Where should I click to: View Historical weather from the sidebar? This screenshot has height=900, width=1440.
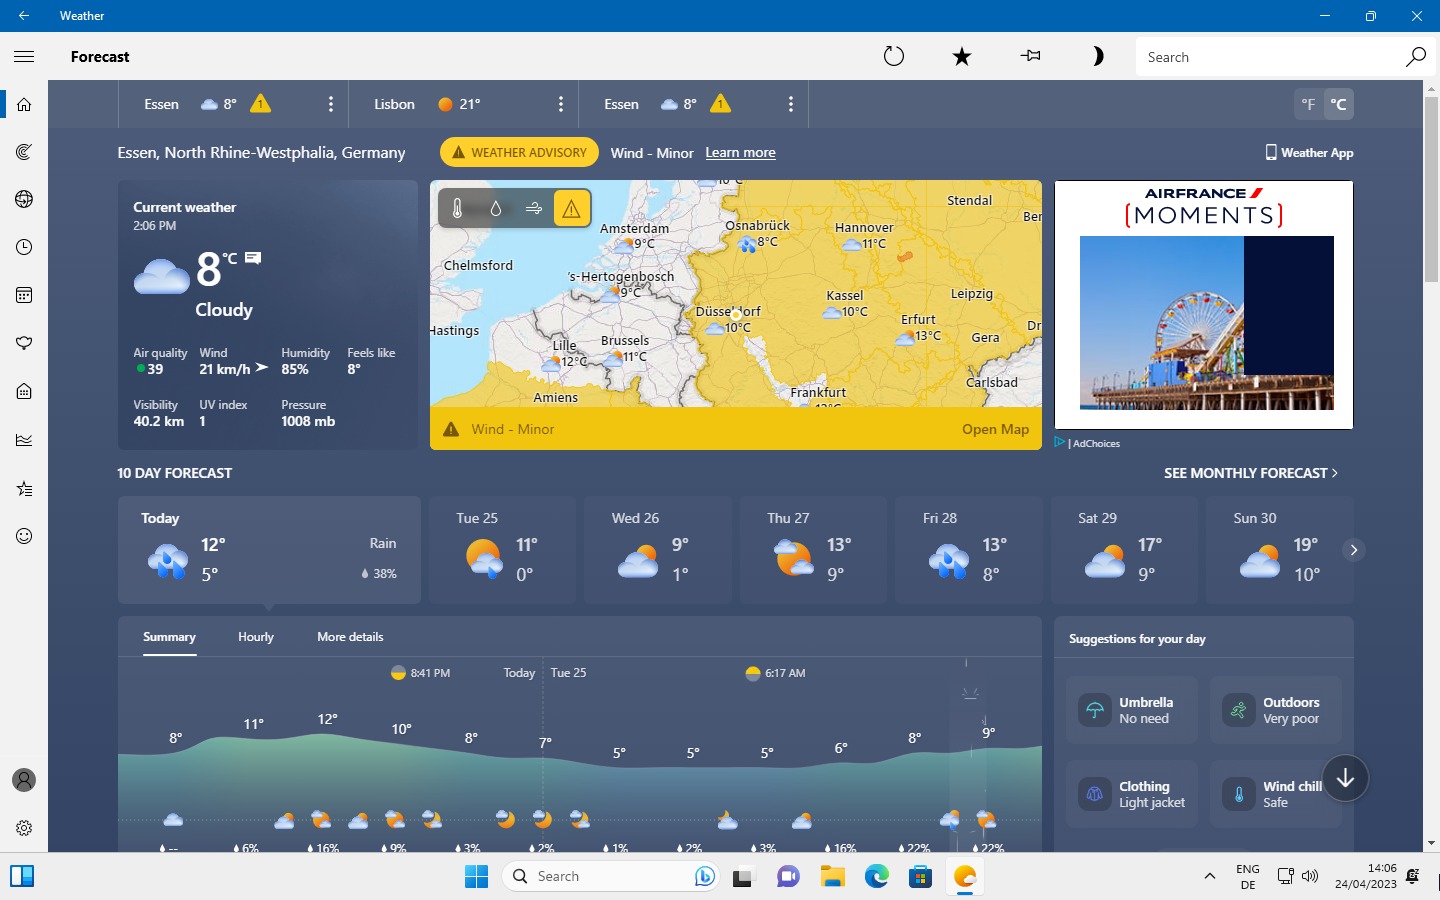(24, 439)
